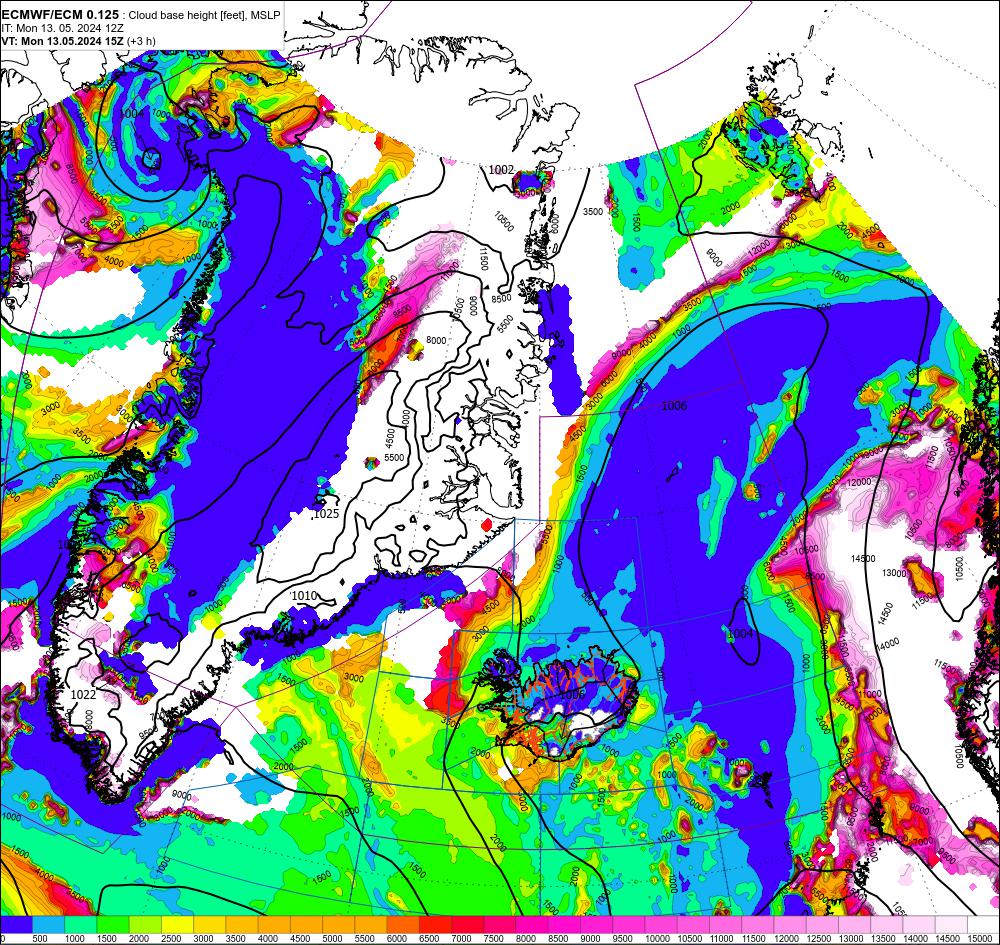Pick the orange legend swatch above 5500

[371, 925]
